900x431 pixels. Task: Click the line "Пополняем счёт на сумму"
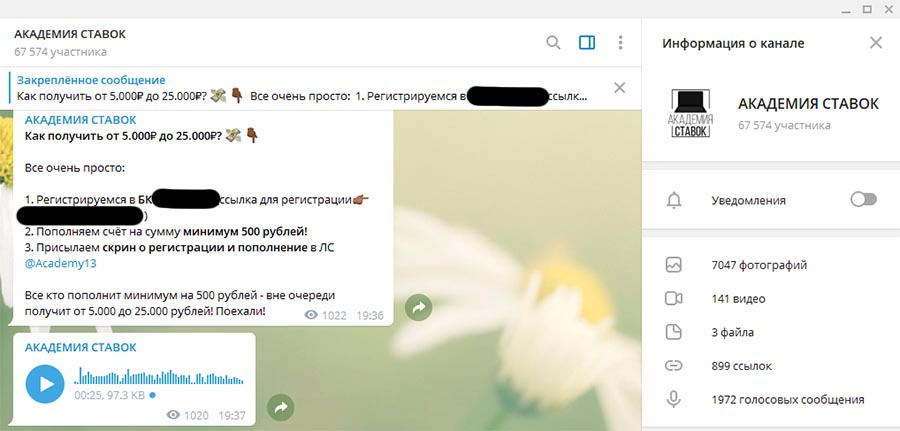click(x=166, y=231)
